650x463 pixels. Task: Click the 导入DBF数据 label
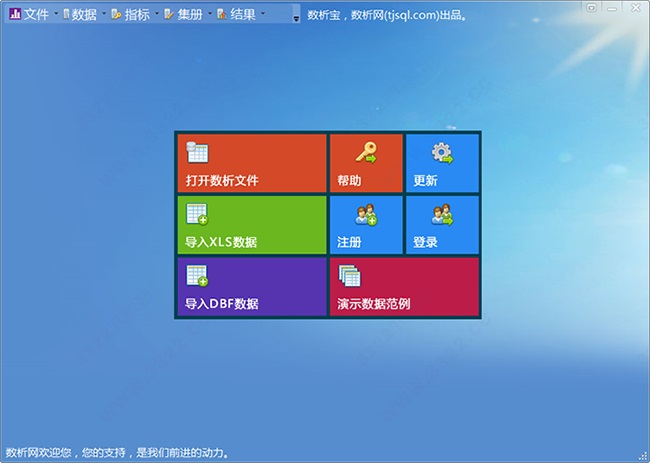[x=221, y=303]
